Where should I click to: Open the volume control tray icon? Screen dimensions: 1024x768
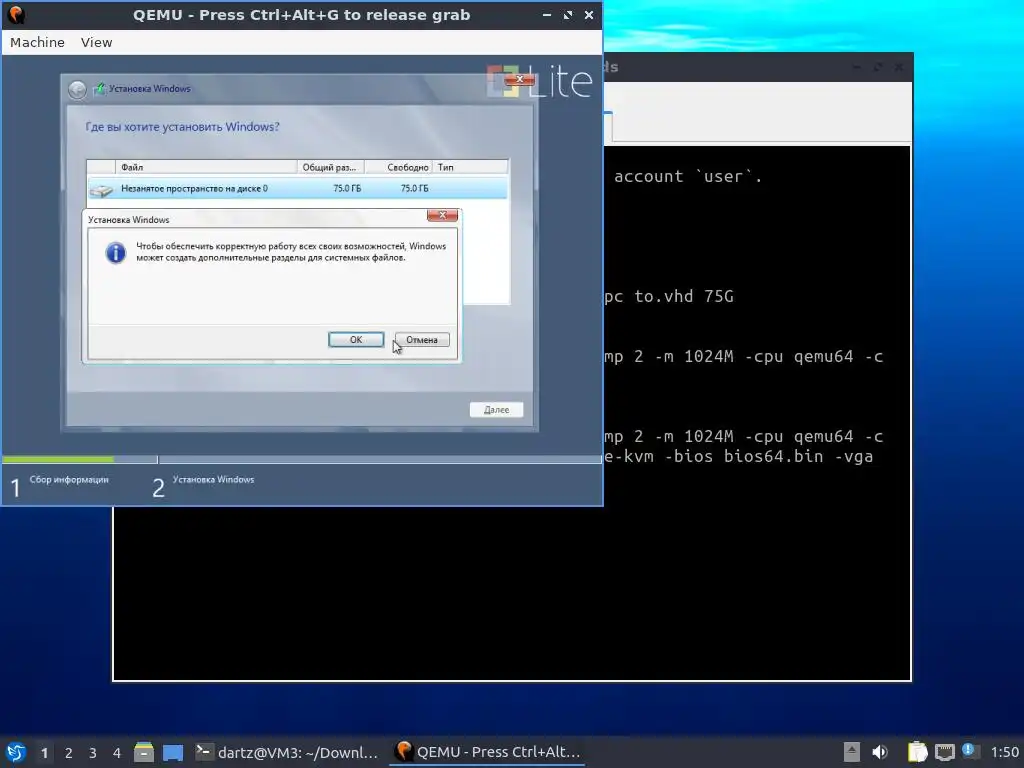(880, 752)
